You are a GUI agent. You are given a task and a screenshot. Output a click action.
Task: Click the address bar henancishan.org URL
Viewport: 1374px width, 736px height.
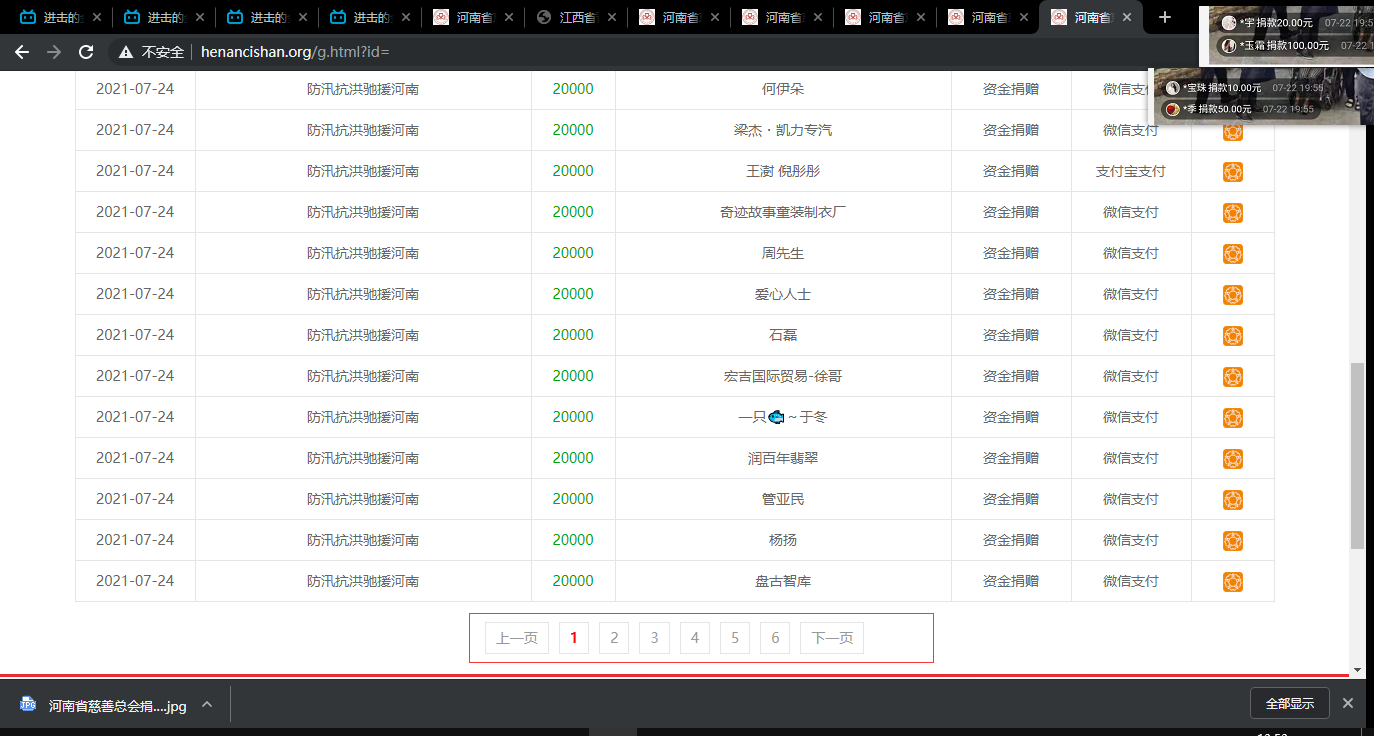pos(295,52)
